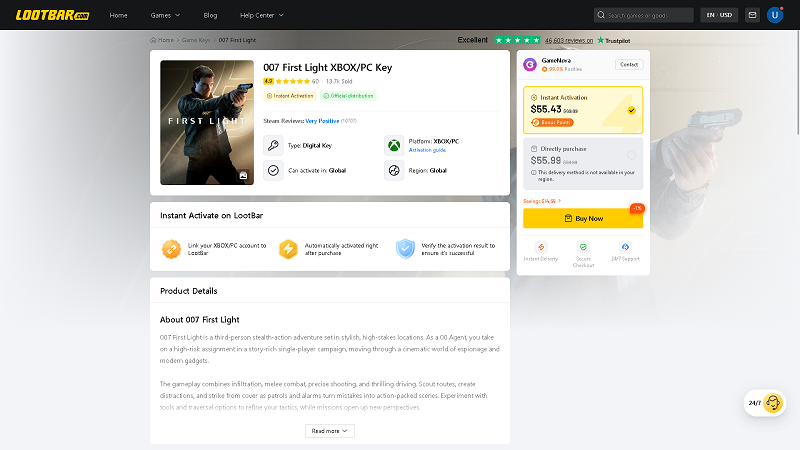Click the Instant Delivery icon
800x450 pixels.
point(541,247)
